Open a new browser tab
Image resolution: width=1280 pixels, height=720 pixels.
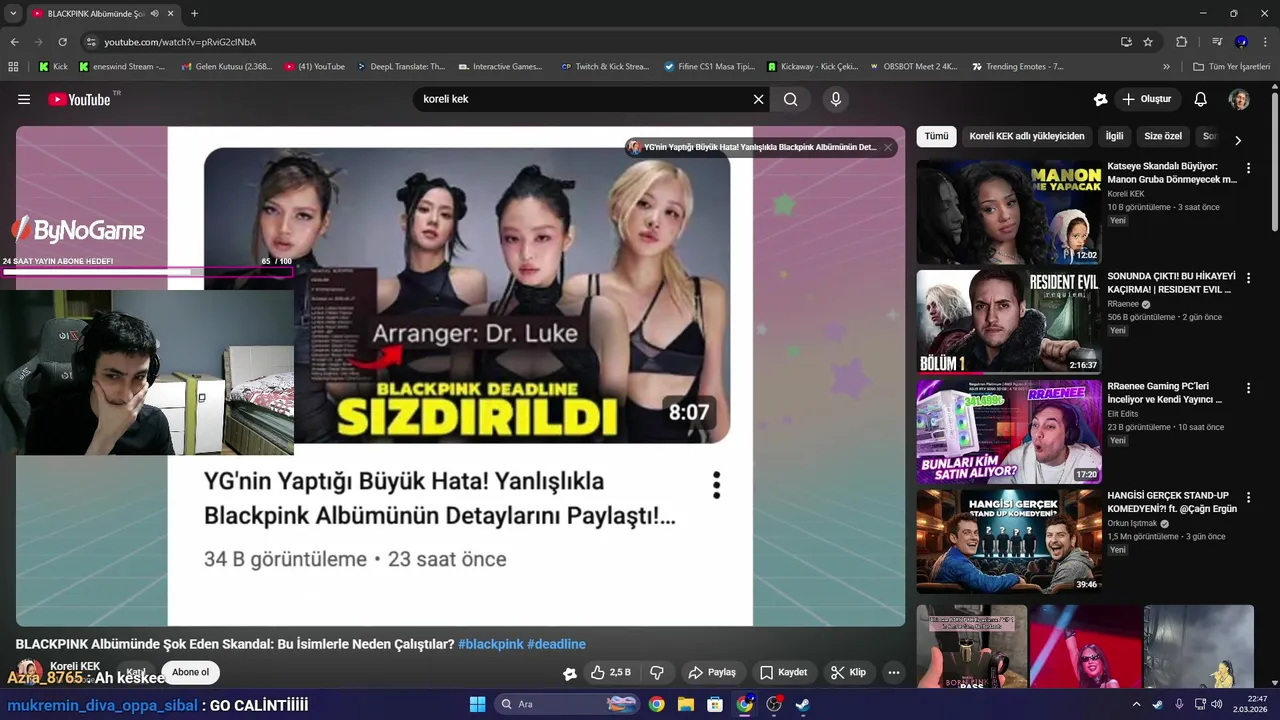[194, 14]
